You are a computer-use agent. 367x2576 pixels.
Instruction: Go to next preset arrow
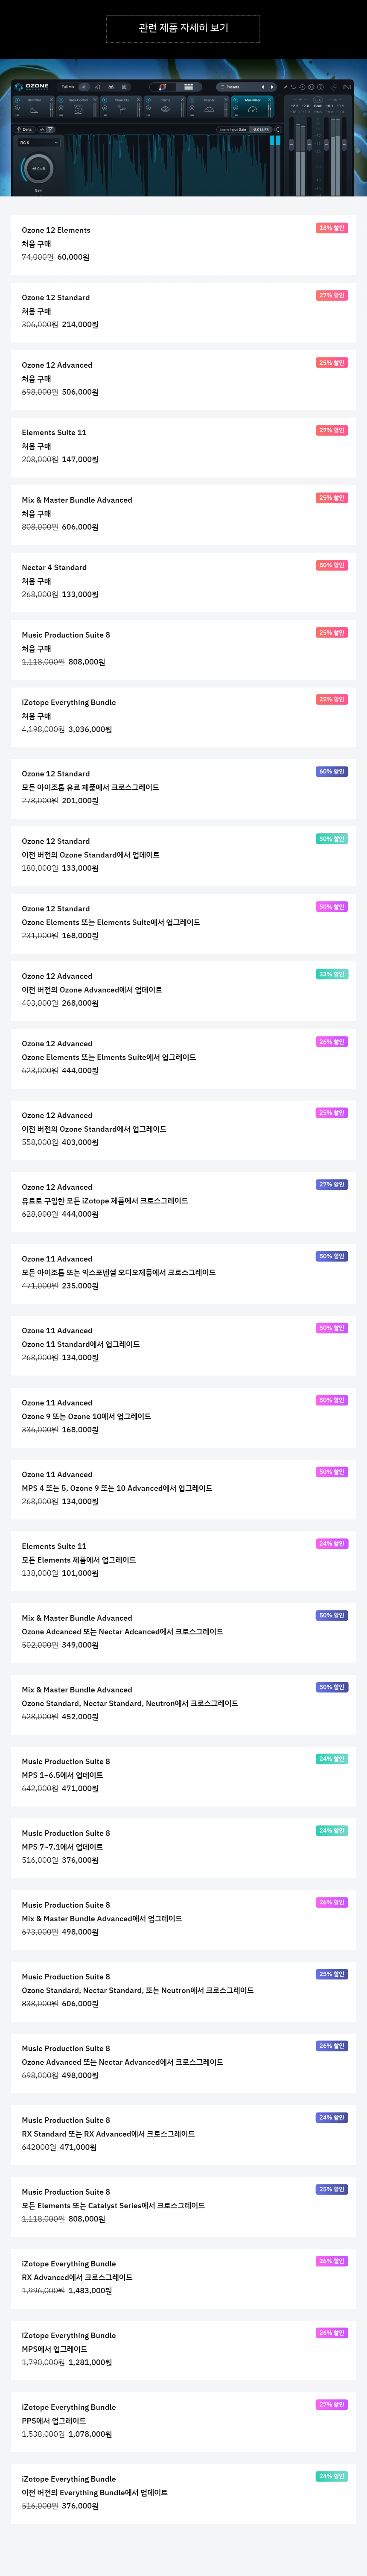coord(272,87)
